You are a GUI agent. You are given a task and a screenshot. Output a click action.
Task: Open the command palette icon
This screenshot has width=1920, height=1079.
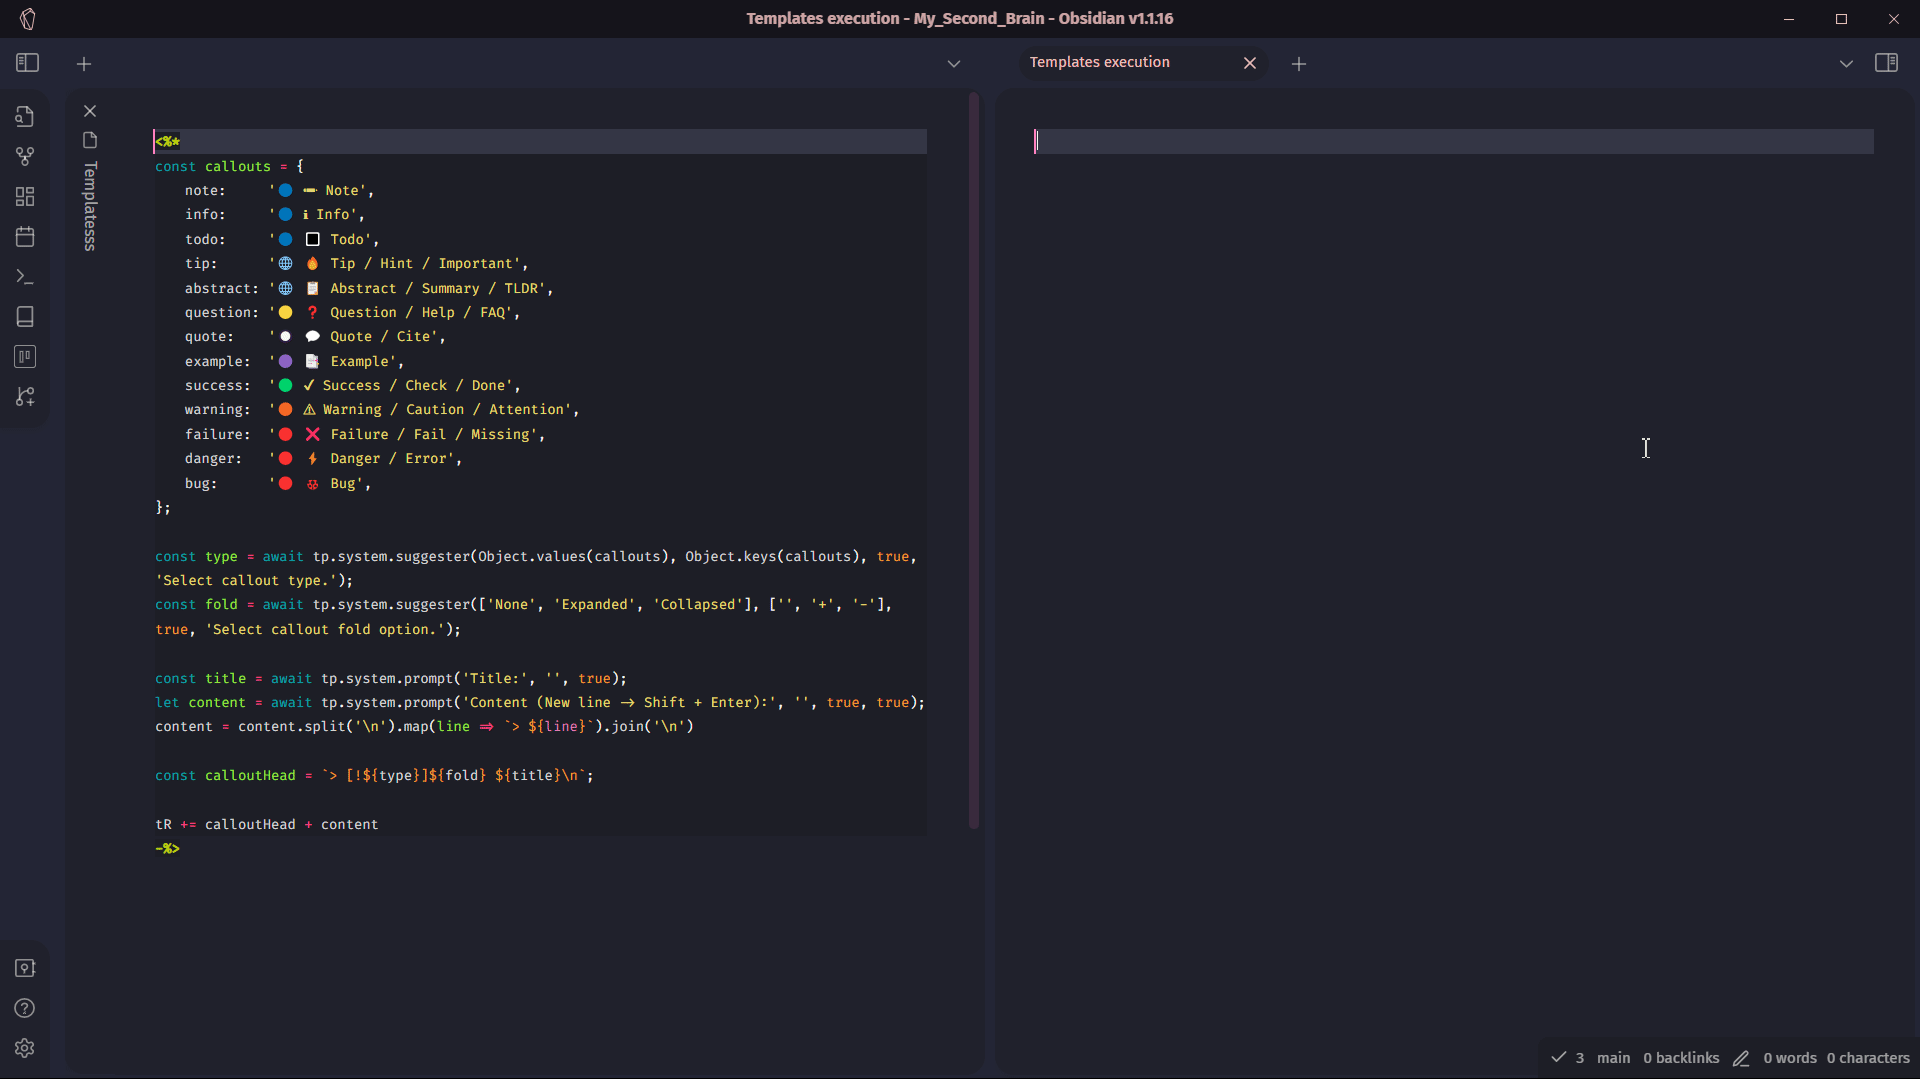click(x=25, y=277)
